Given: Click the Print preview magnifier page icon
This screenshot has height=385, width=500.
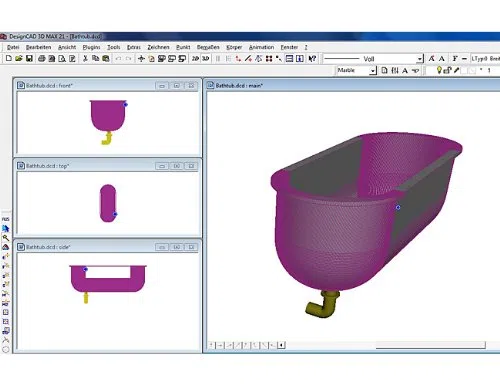Looking at the screenshot, I should click(62, 59).
